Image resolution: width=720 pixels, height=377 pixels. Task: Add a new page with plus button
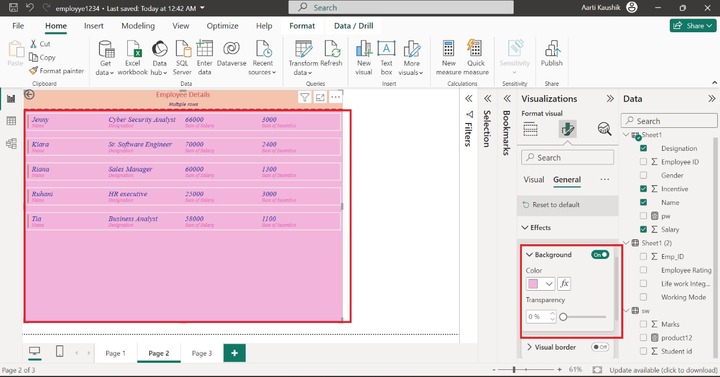(235, 353)
